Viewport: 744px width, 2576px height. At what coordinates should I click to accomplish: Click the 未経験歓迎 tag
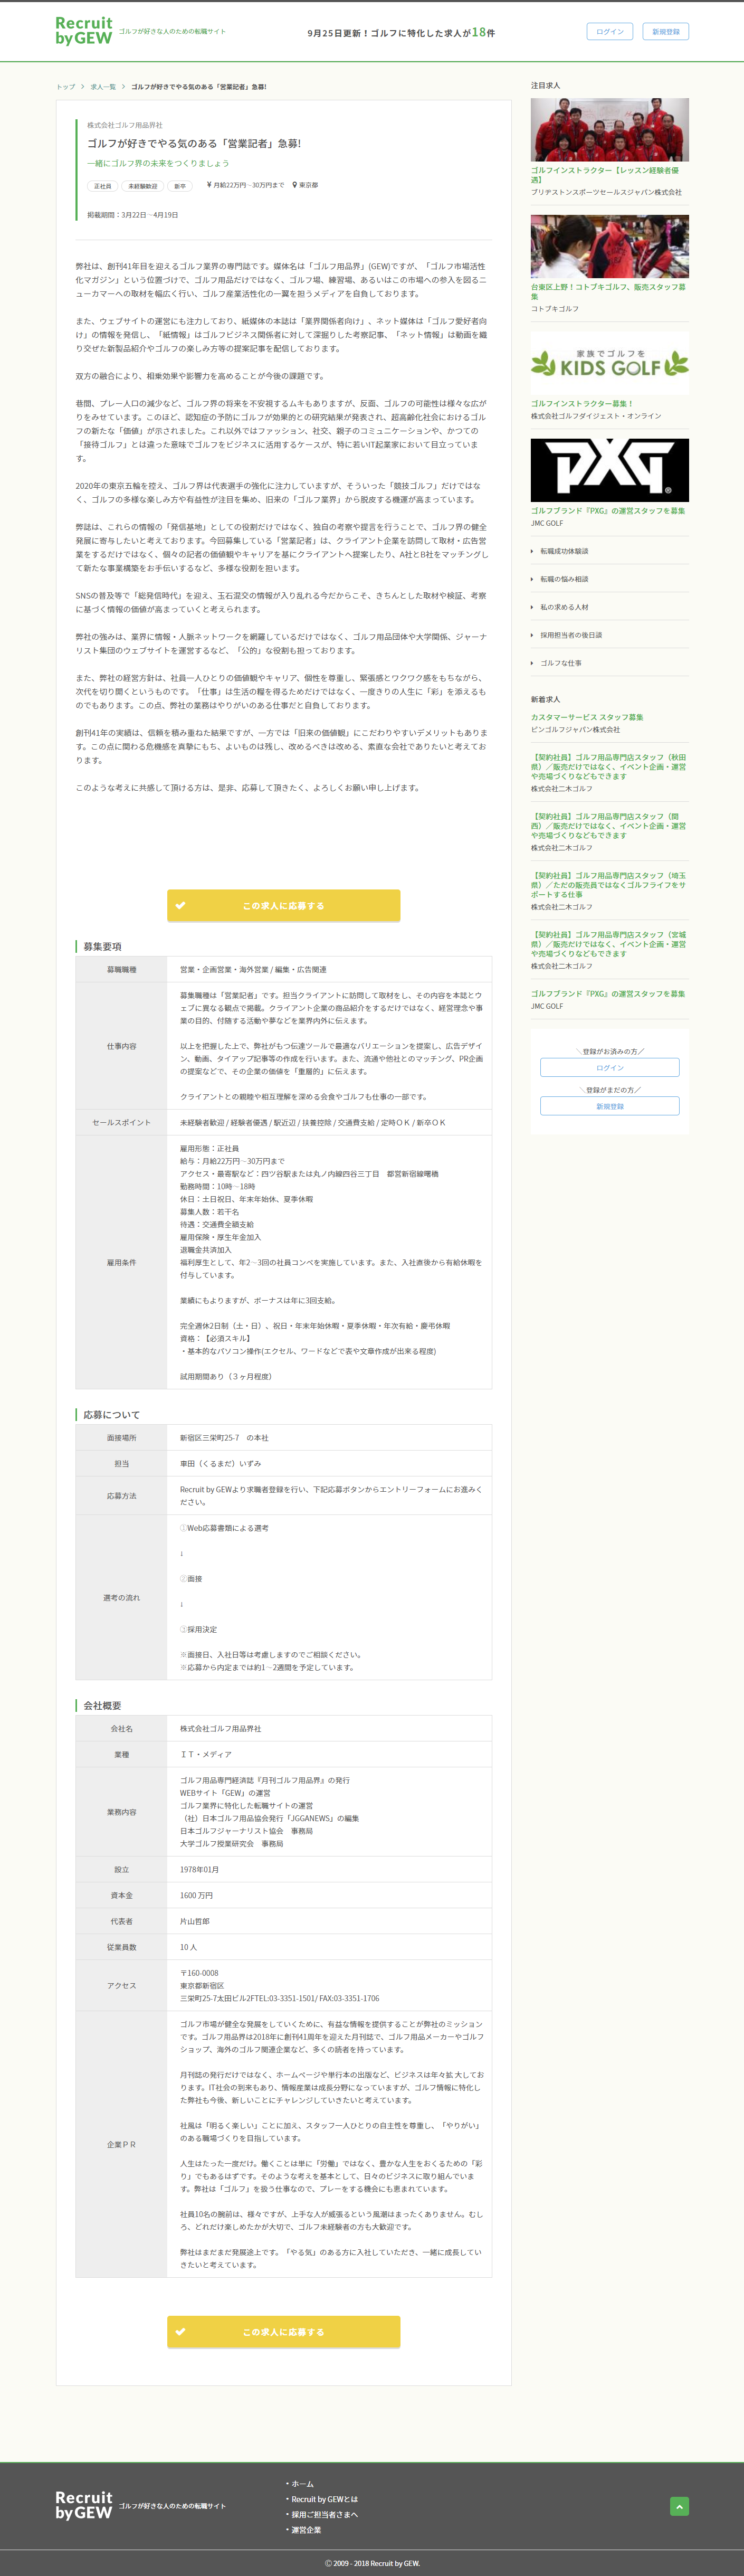[142, 186]
